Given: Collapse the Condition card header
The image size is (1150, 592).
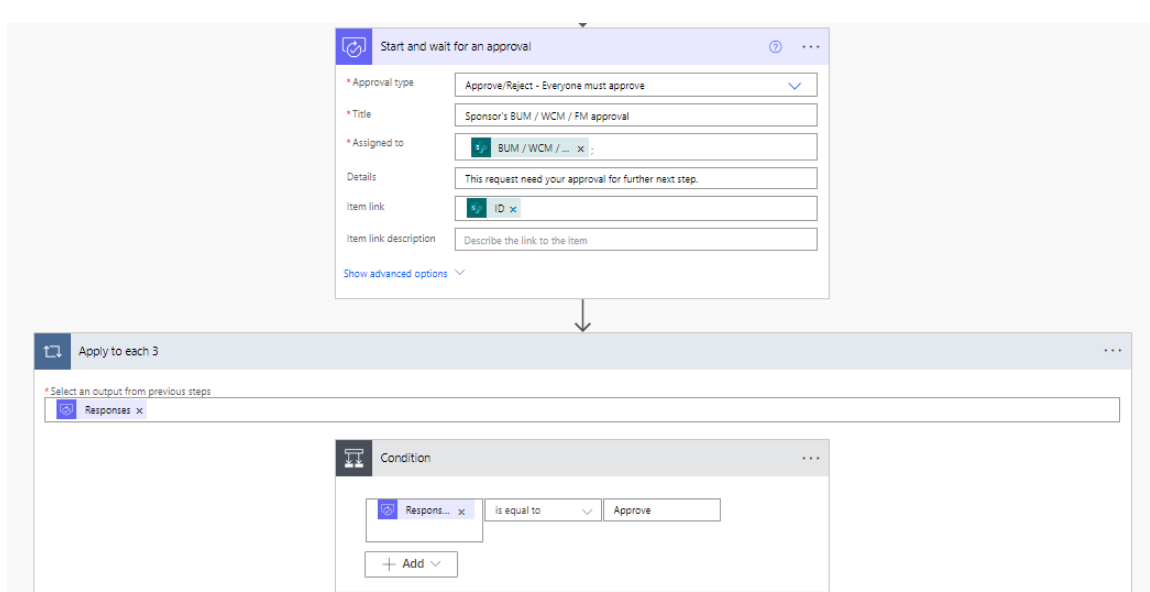Looking at the screenshot, I should [582, 458].
